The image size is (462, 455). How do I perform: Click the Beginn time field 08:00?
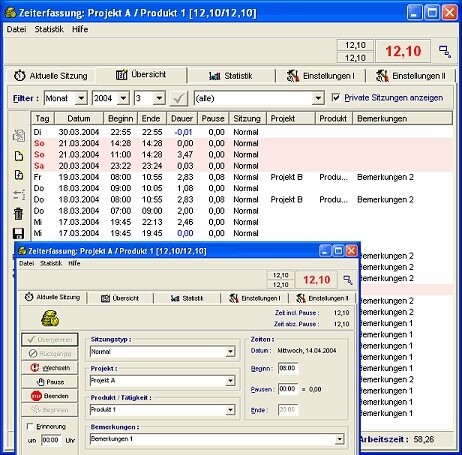pos(288,368)
